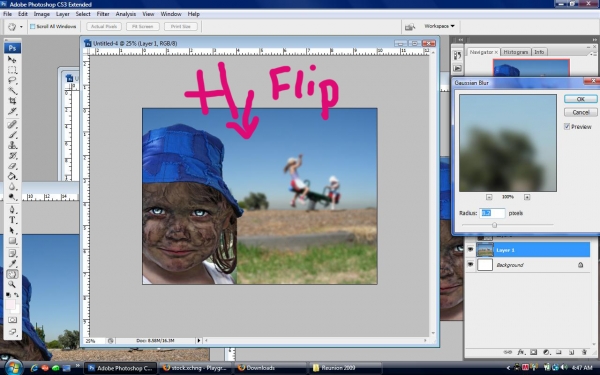This screenshot has width=600, height=375.
Task: Select the Pen tool
Action: coord(12,210)
